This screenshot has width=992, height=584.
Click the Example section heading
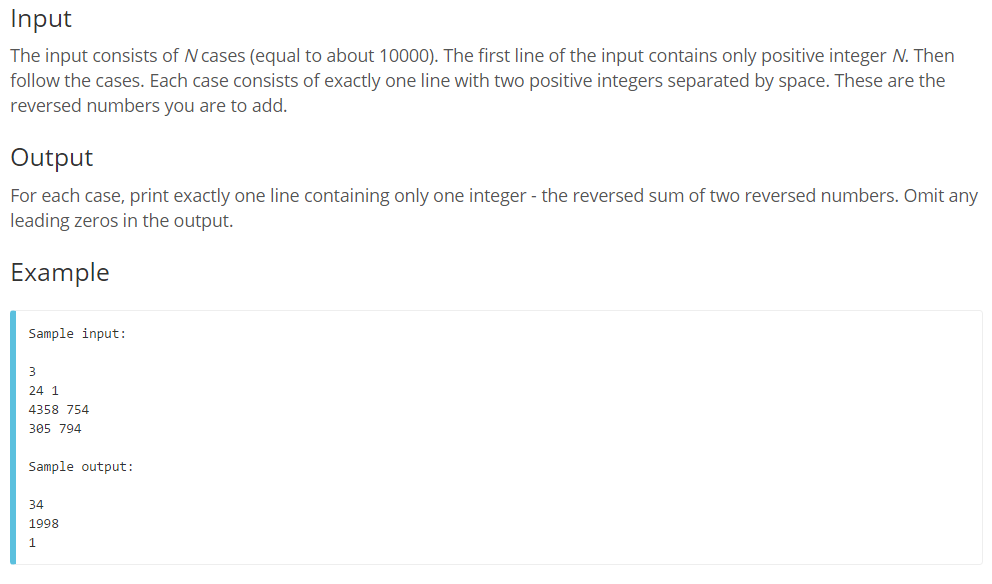click(x=59, y=273)
